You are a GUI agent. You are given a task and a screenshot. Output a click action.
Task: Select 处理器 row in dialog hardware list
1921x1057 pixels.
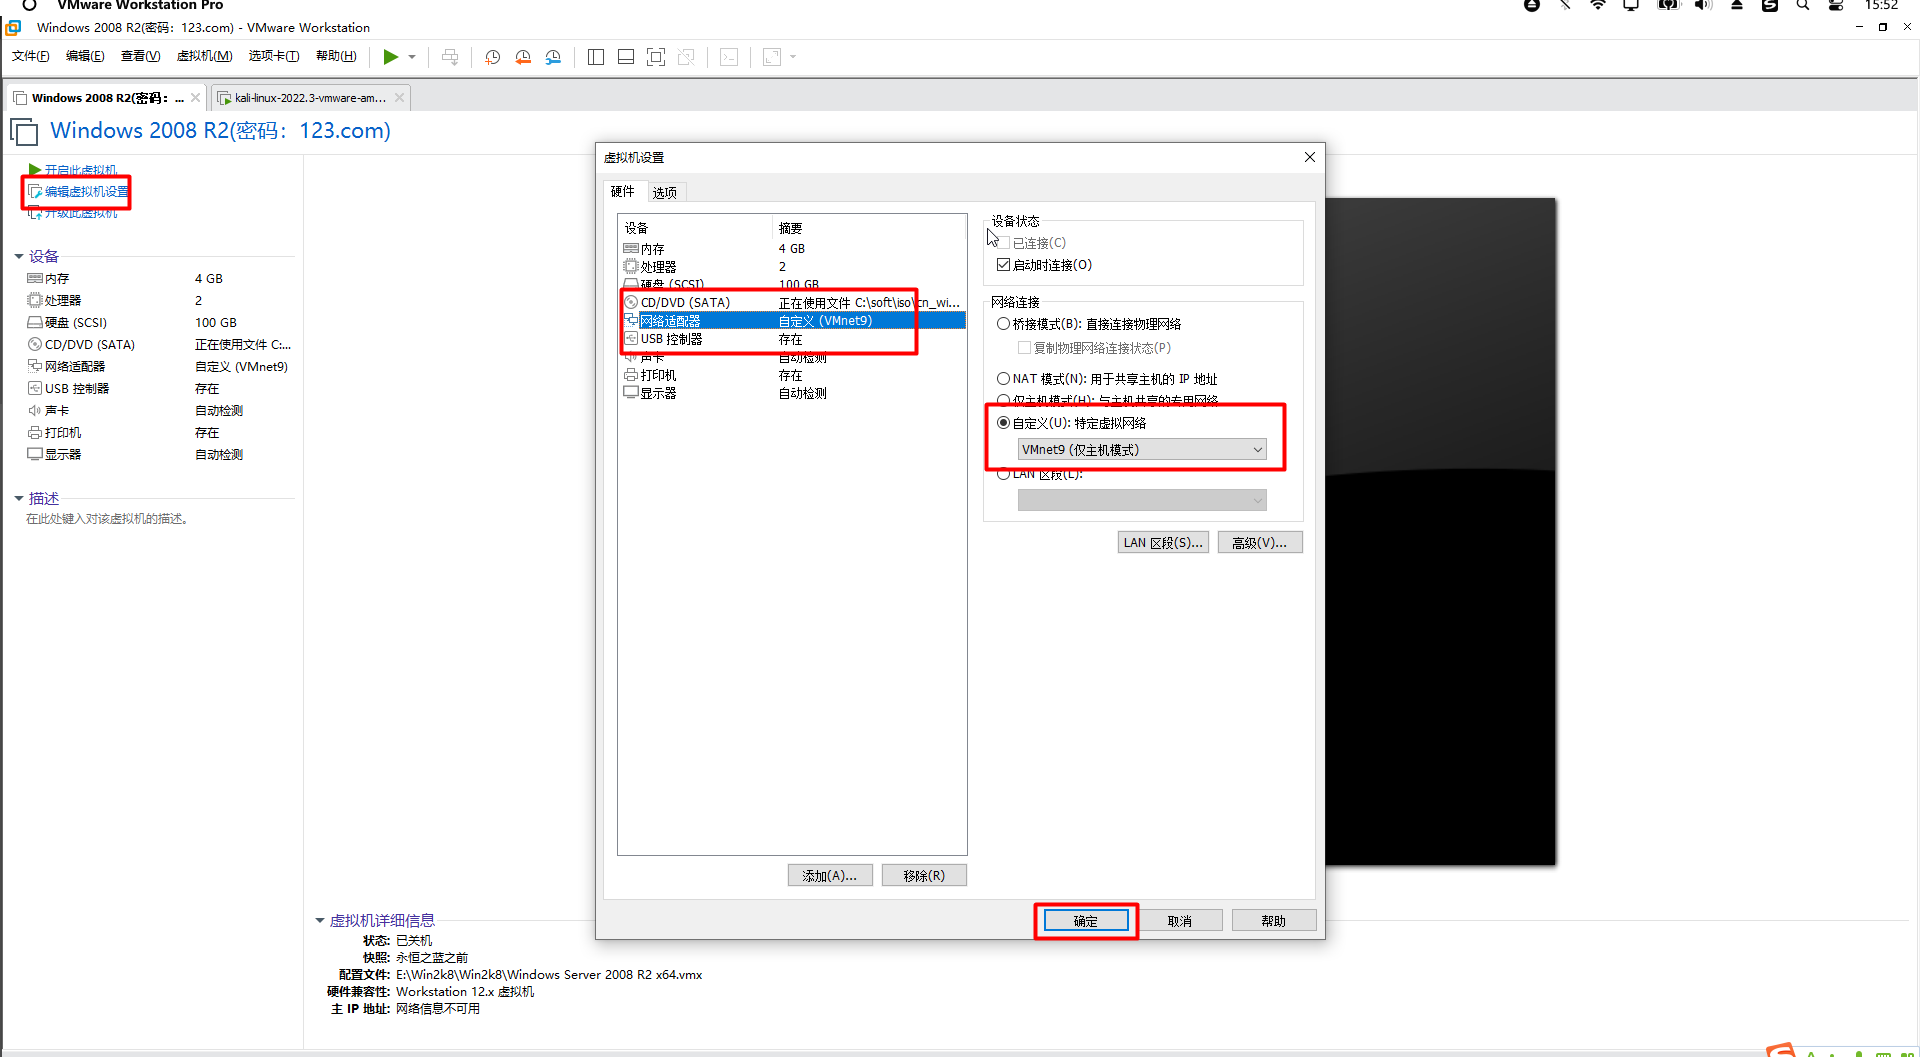(x=792, y=267)
